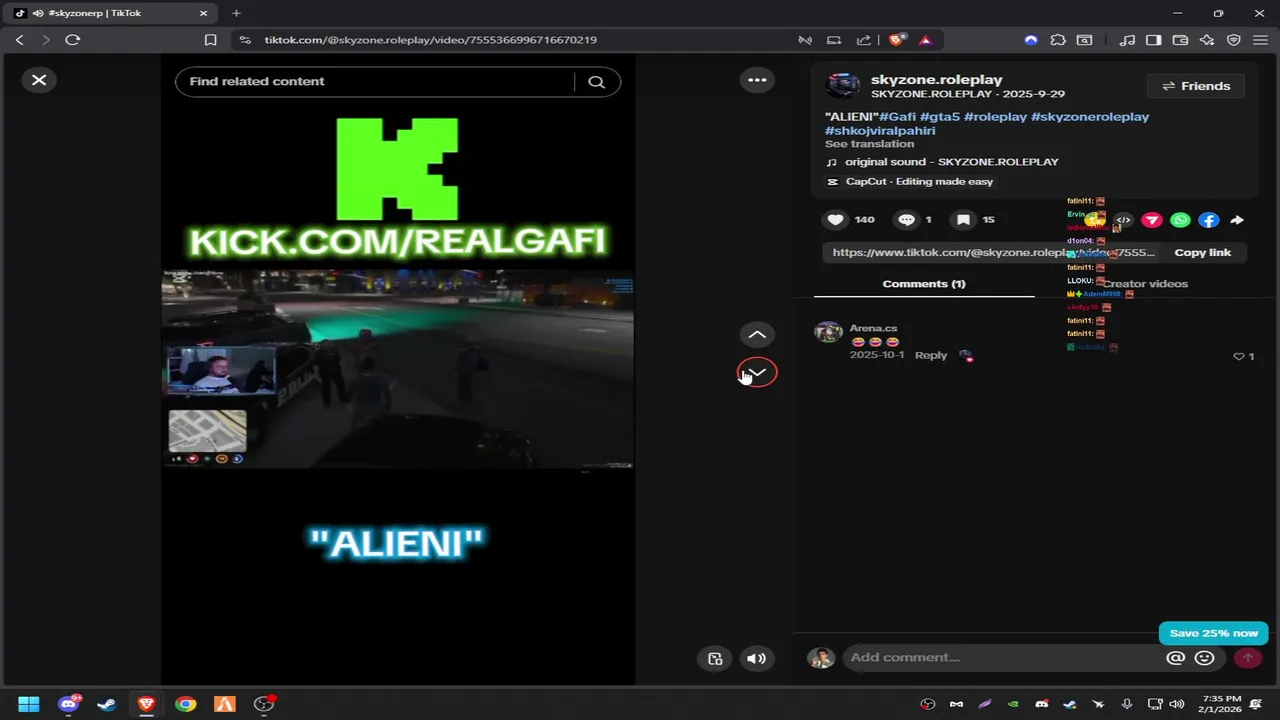Open Windows Start menu
The width and height of the screenshot is (1280, 720).
click(29, 704)
